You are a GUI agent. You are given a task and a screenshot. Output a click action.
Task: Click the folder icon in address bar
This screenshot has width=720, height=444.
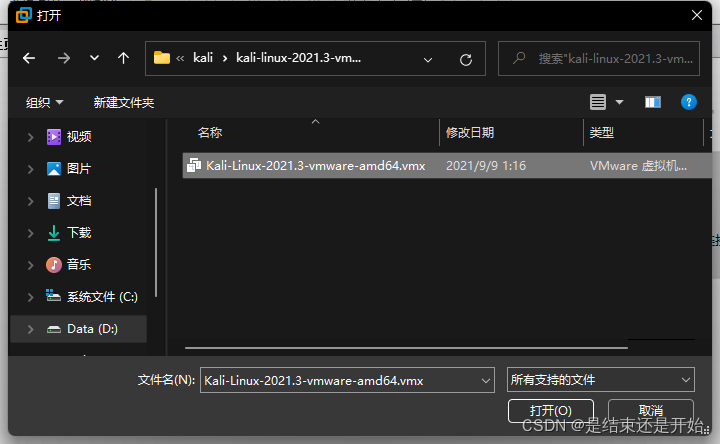(162, 58)
